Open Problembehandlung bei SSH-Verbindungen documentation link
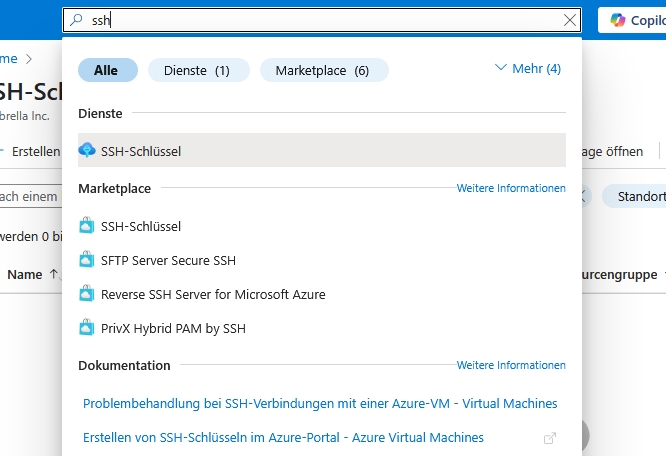Image resolution: width=666 pixels, height=456 pixels. [x=320, y=404]
